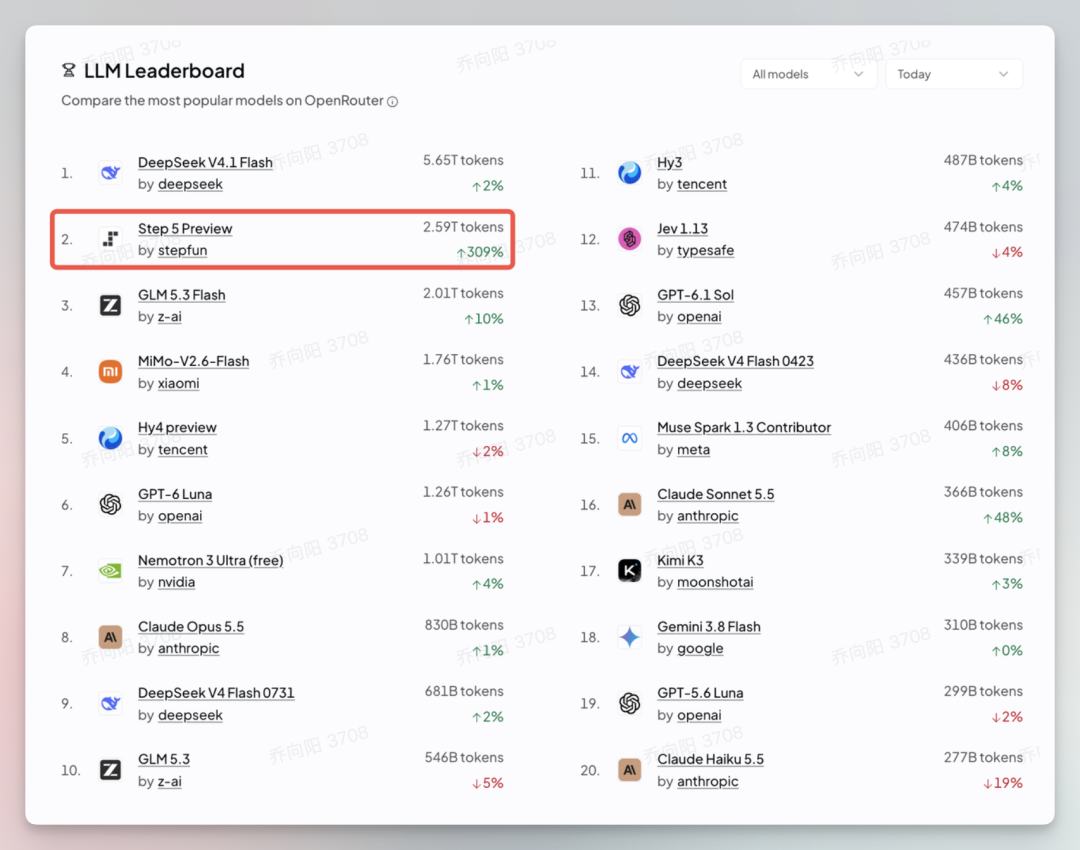Visit the google author link
The height and width of the screenshot is (850, 1080).
(x=700, y=648)
